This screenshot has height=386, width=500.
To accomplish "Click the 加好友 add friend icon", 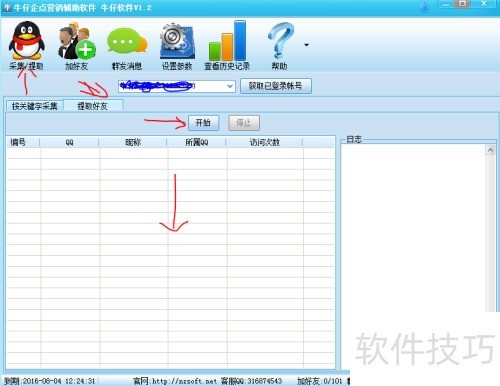I will coord(77,41).
